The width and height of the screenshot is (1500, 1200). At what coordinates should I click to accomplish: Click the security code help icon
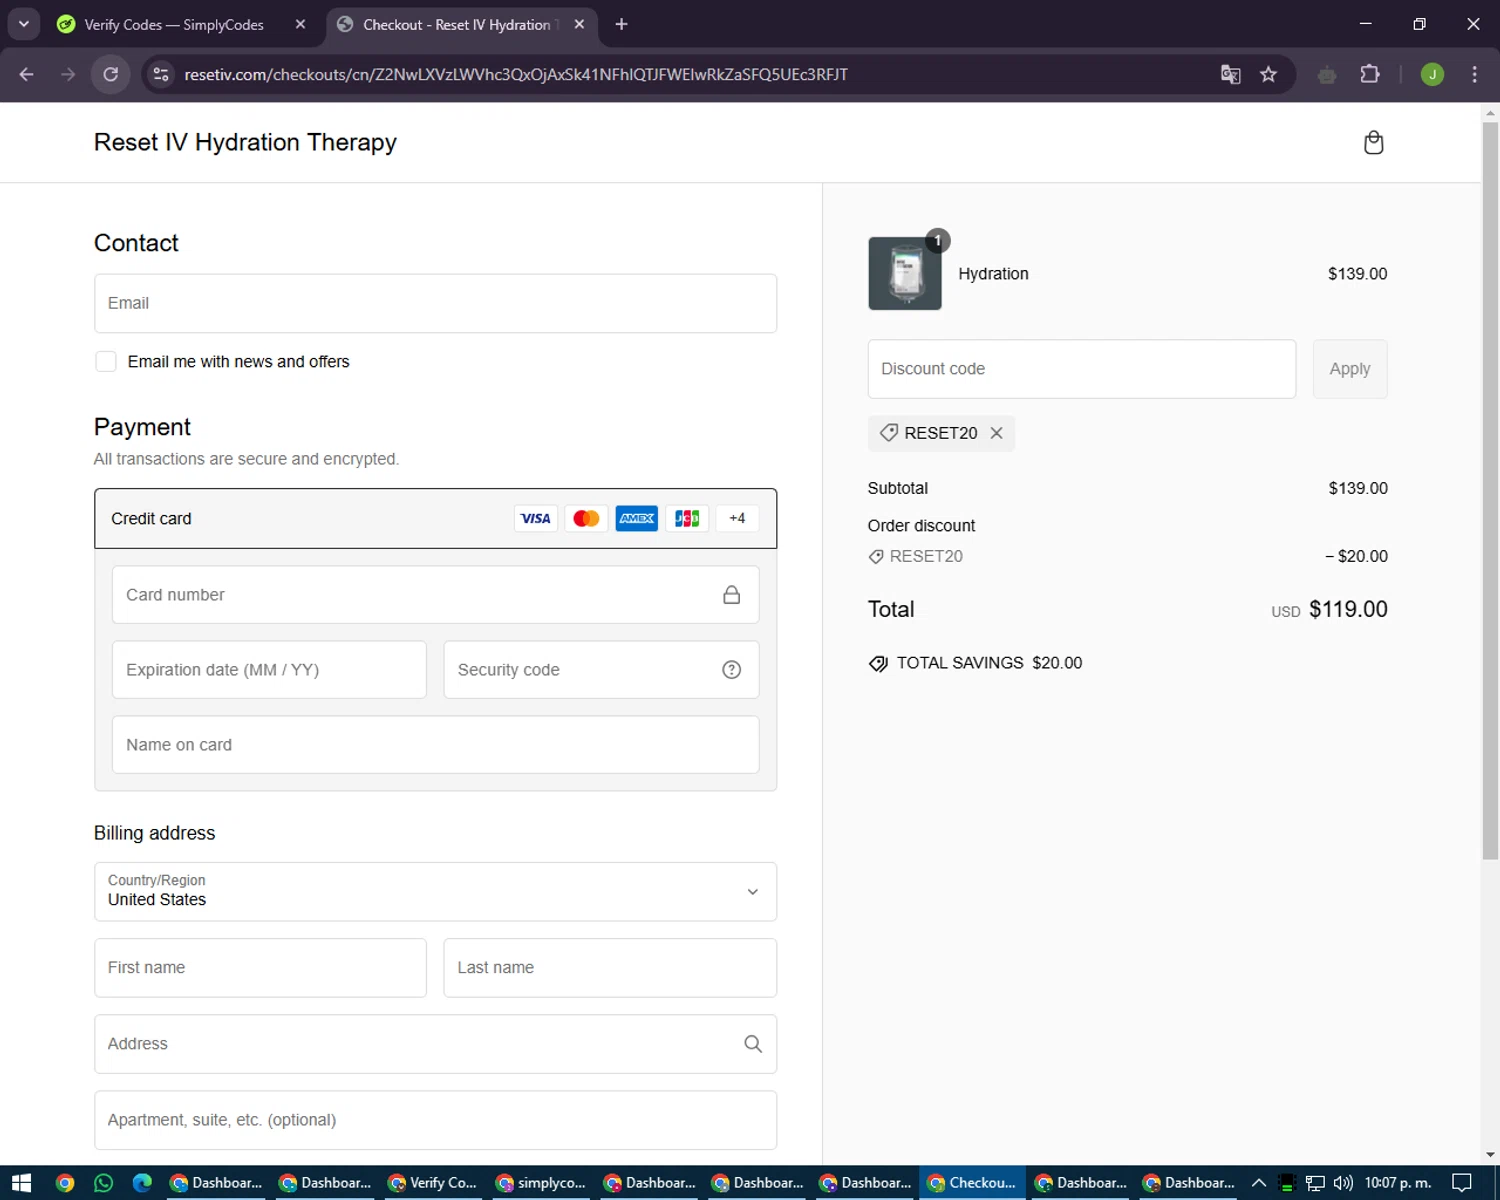pos(732,670)
